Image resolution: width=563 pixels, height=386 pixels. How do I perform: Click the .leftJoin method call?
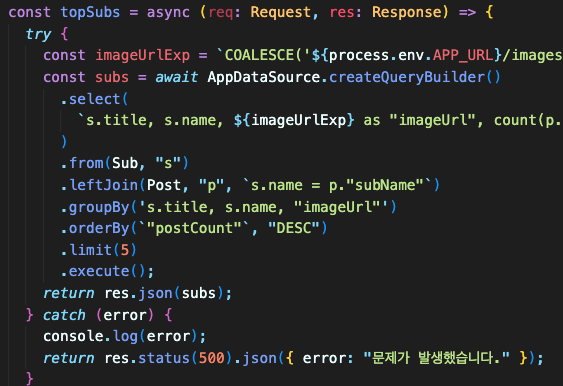[x=99, y=185]
